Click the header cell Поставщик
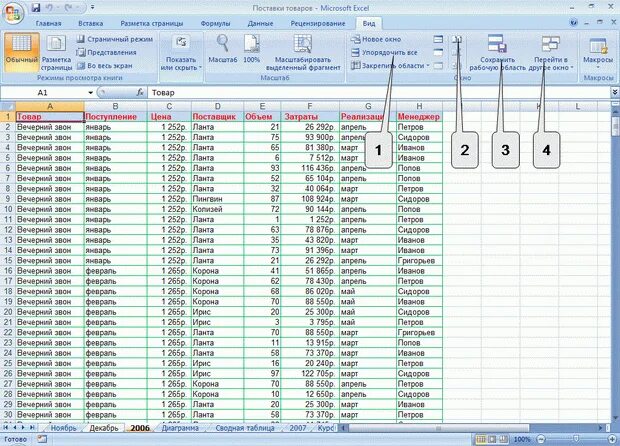The height and width of the screenshot is (446, 620). 217,117
